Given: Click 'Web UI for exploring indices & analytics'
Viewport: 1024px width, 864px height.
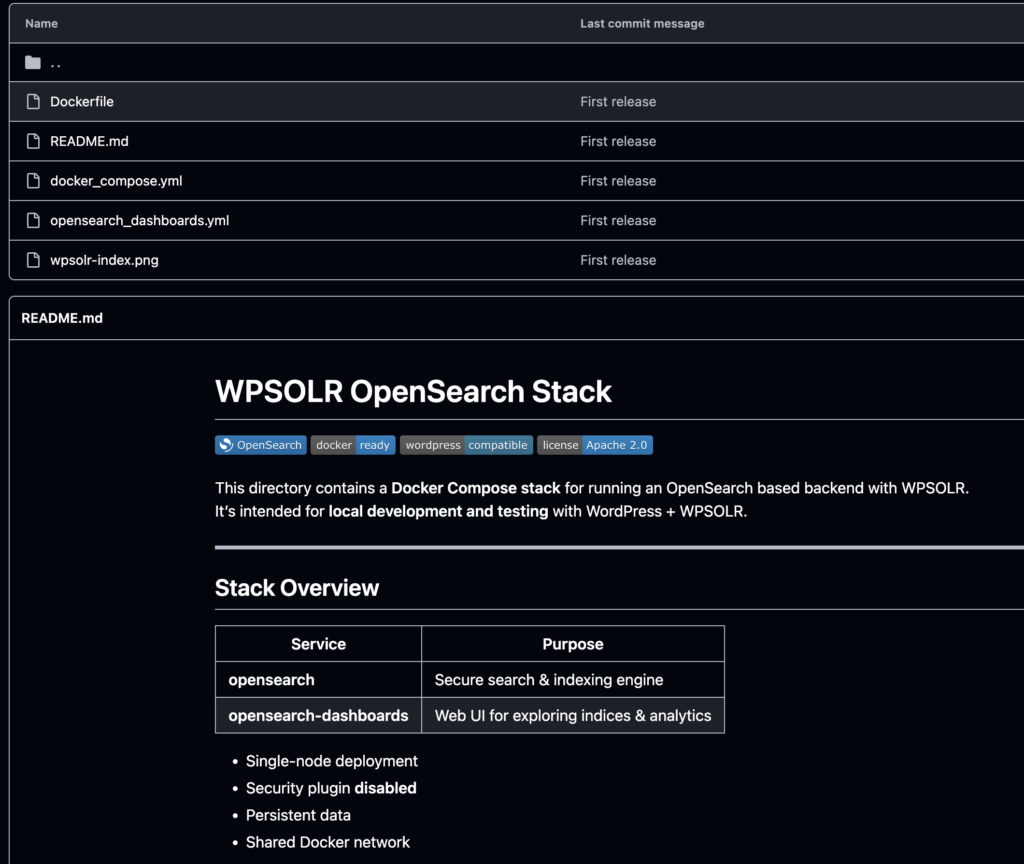Looking at the screenshot, I should pyautogui.click(x=573, y=716).
